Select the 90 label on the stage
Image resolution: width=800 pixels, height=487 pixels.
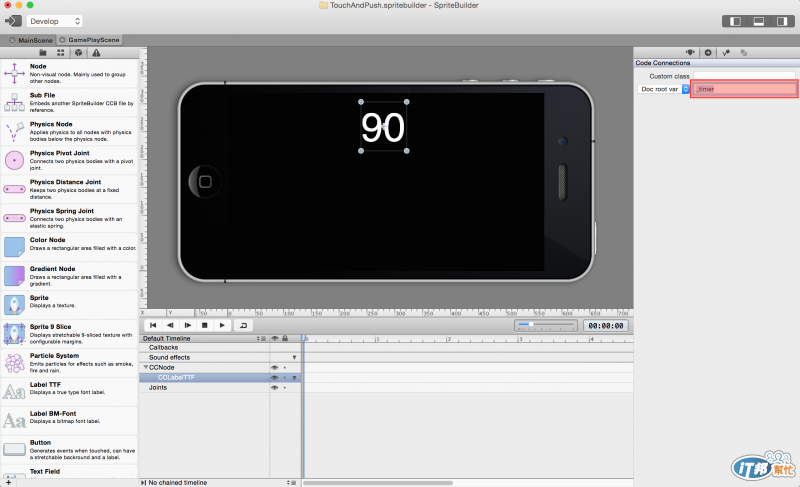(x=383, y=126)
